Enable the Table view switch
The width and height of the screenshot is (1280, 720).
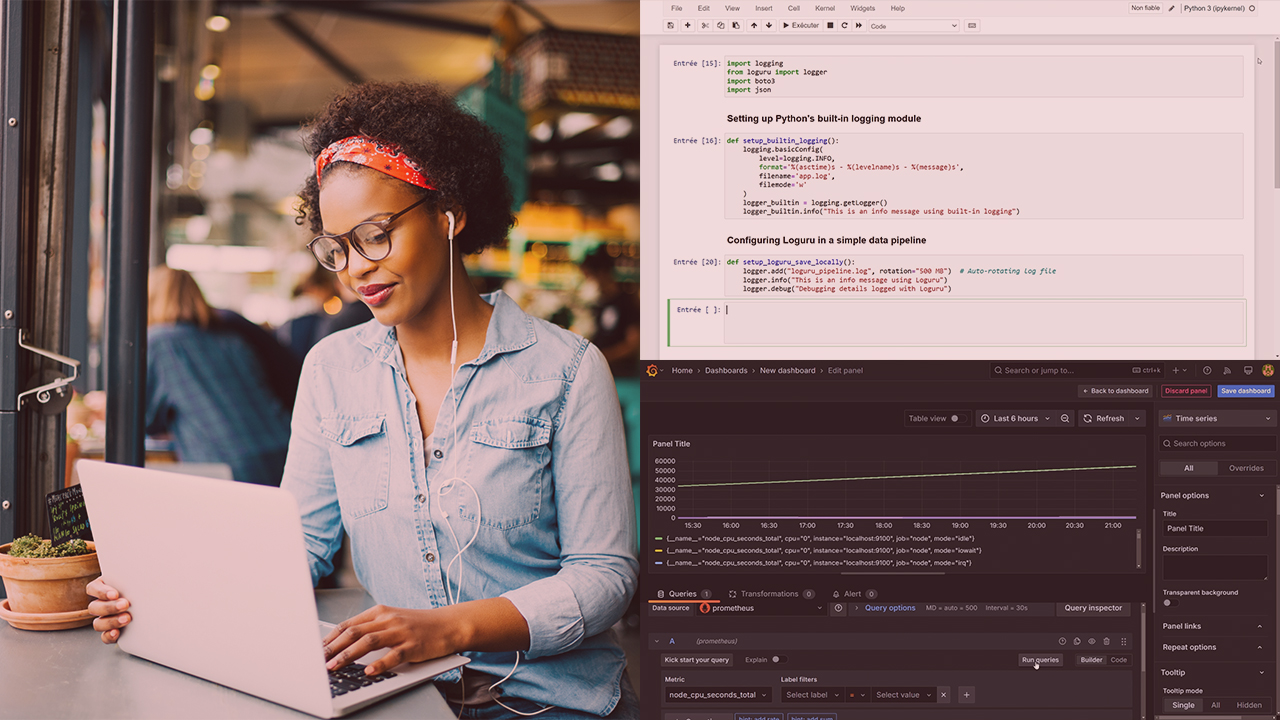957,418
